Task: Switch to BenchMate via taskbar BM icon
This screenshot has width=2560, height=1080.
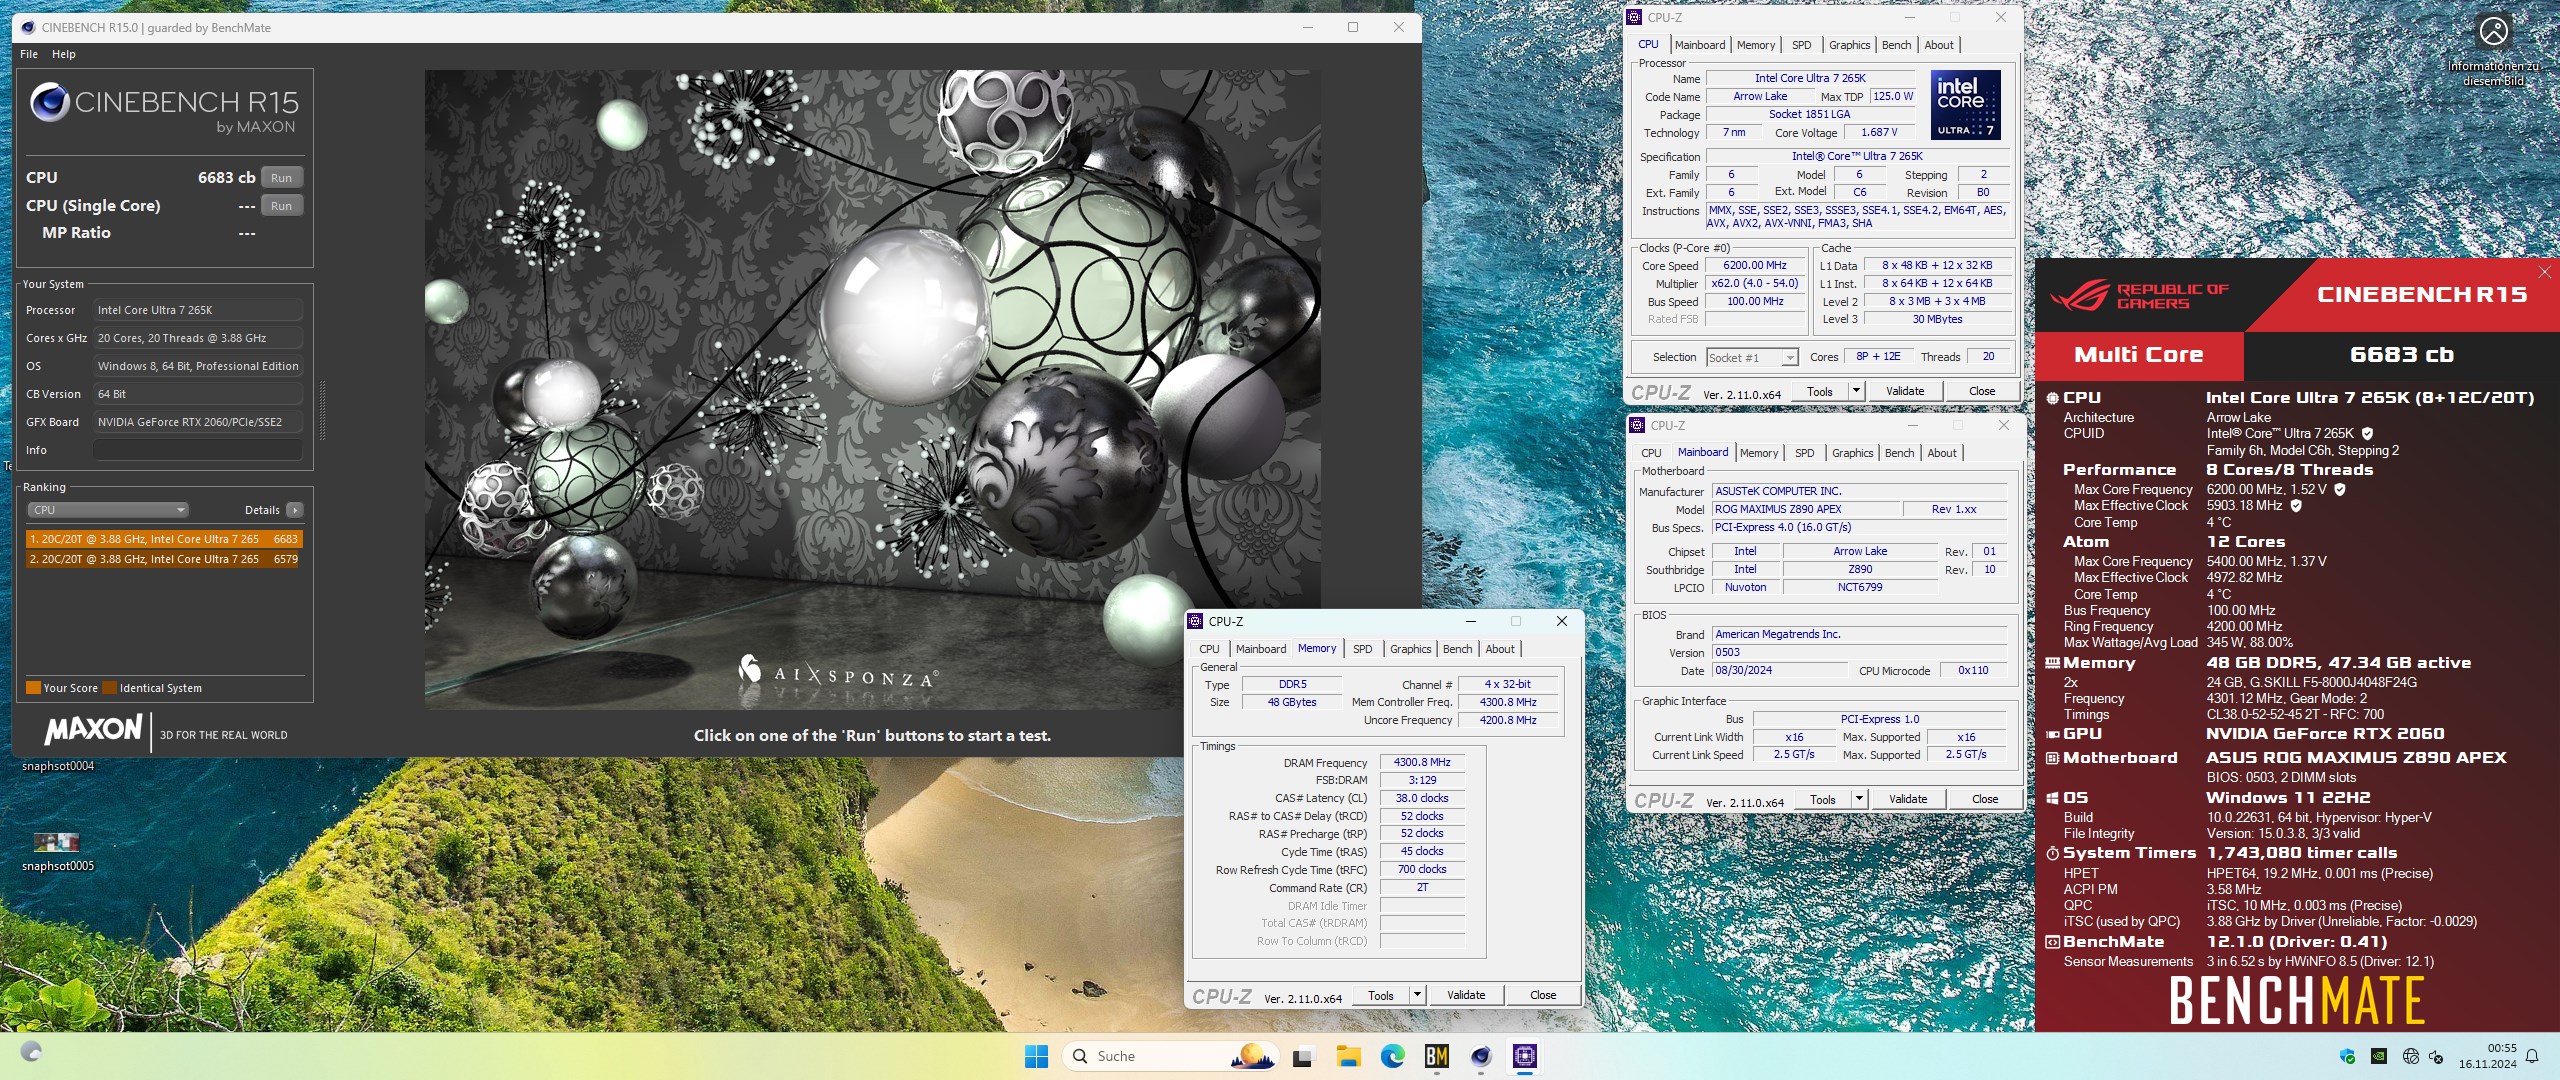Action: coord(1437,1056)
